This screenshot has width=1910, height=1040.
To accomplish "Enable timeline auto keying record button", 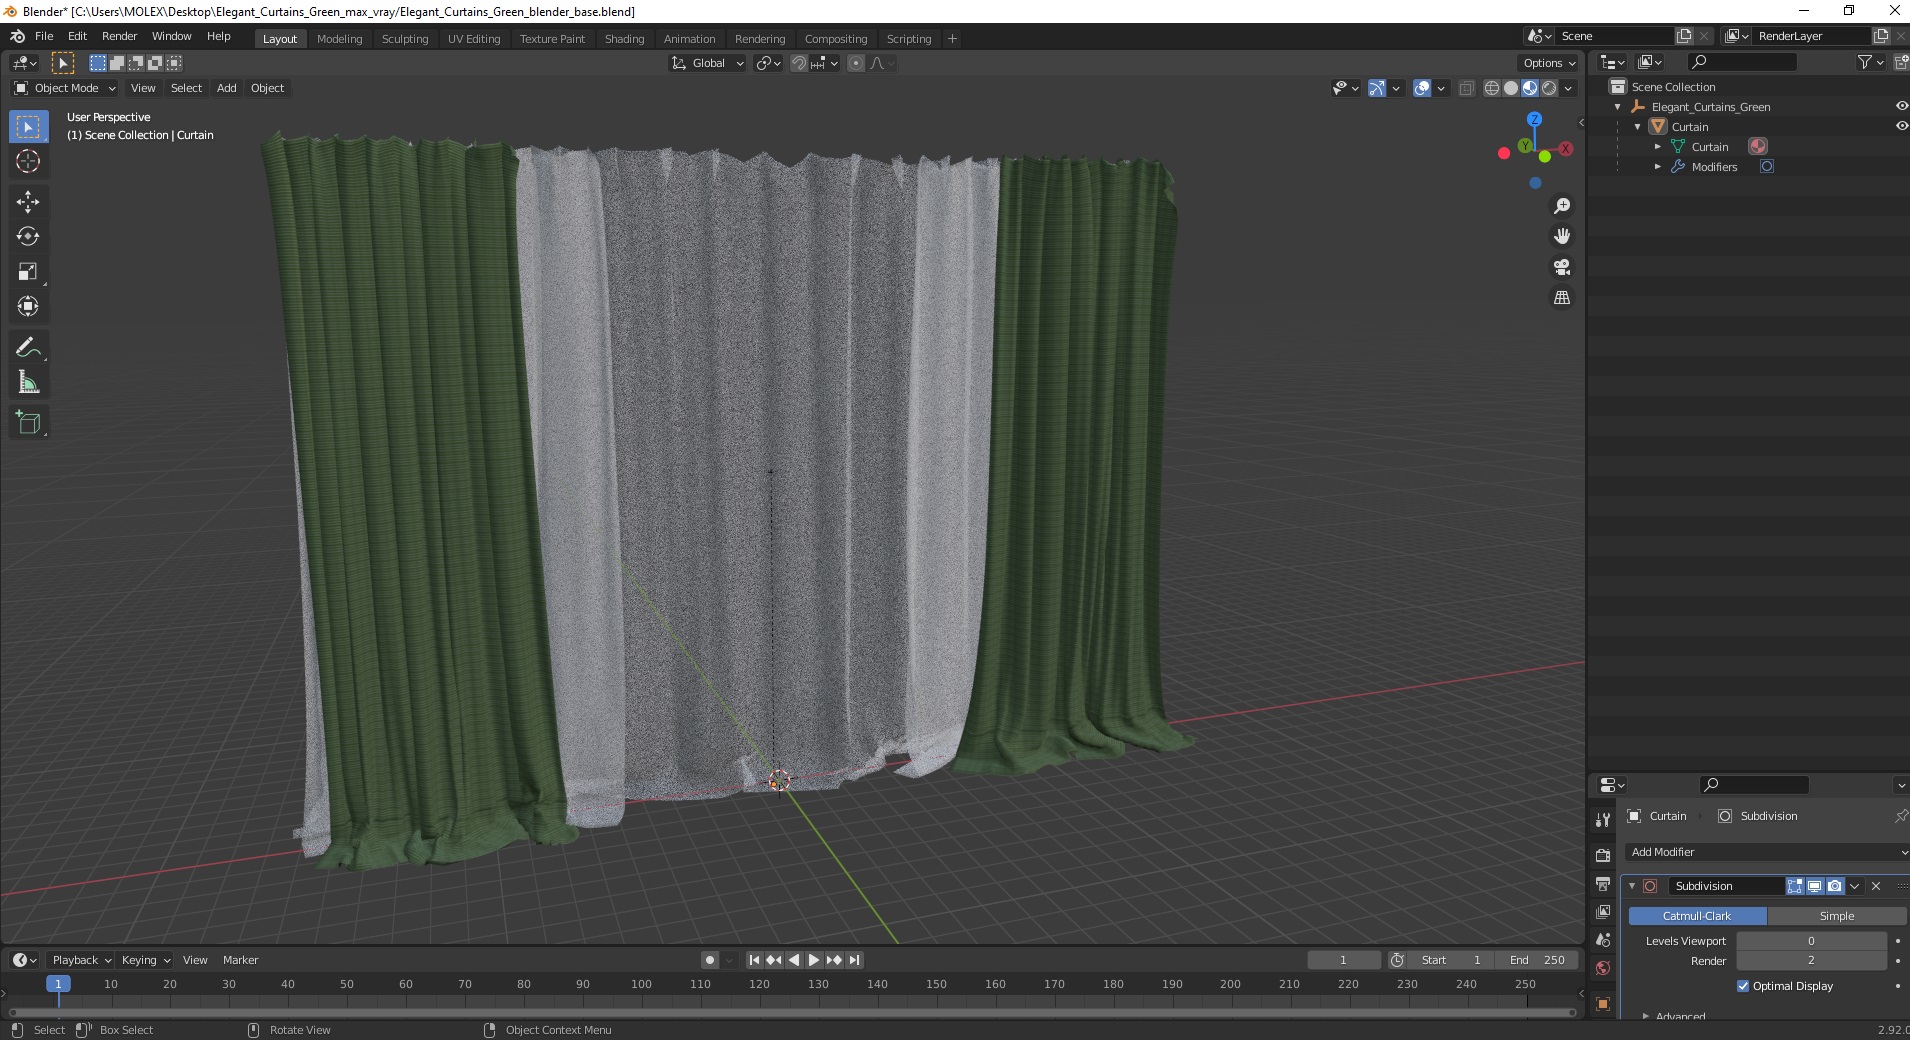I will coord(709,960).
